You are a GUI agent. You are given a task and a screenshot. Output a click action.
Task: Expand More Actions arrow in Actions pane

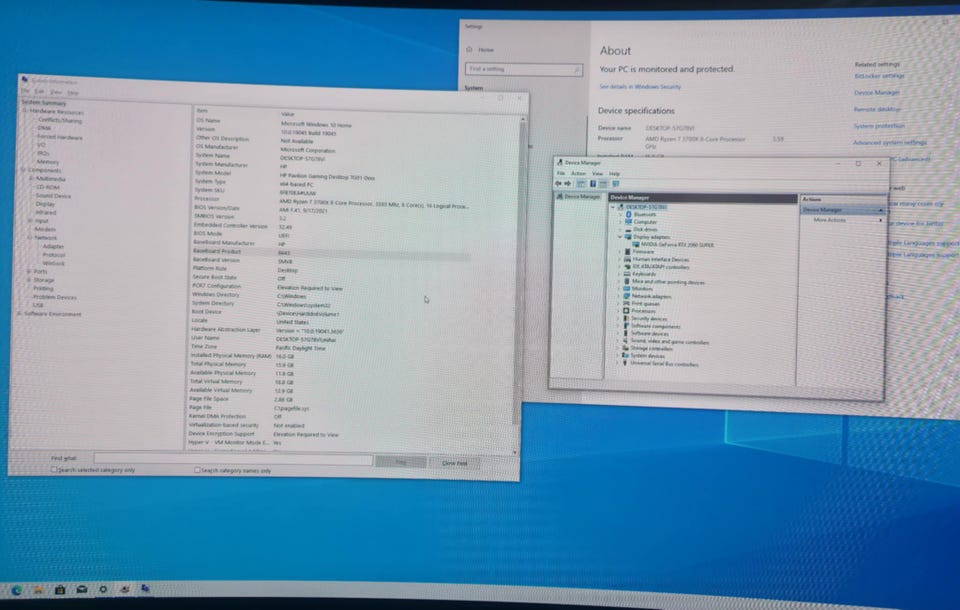point(880,220)
